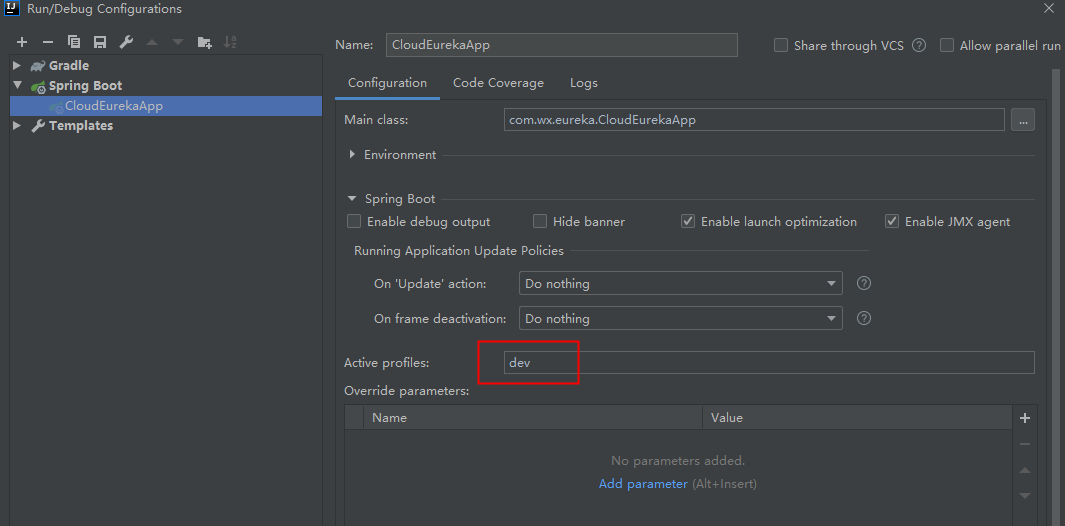Switch to Logs tab

point(583,83)
